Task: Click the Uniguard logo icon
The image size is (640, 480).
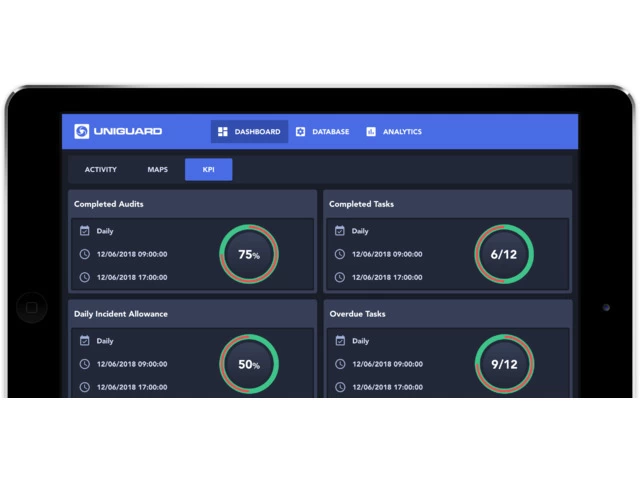Action: point(82,131)
